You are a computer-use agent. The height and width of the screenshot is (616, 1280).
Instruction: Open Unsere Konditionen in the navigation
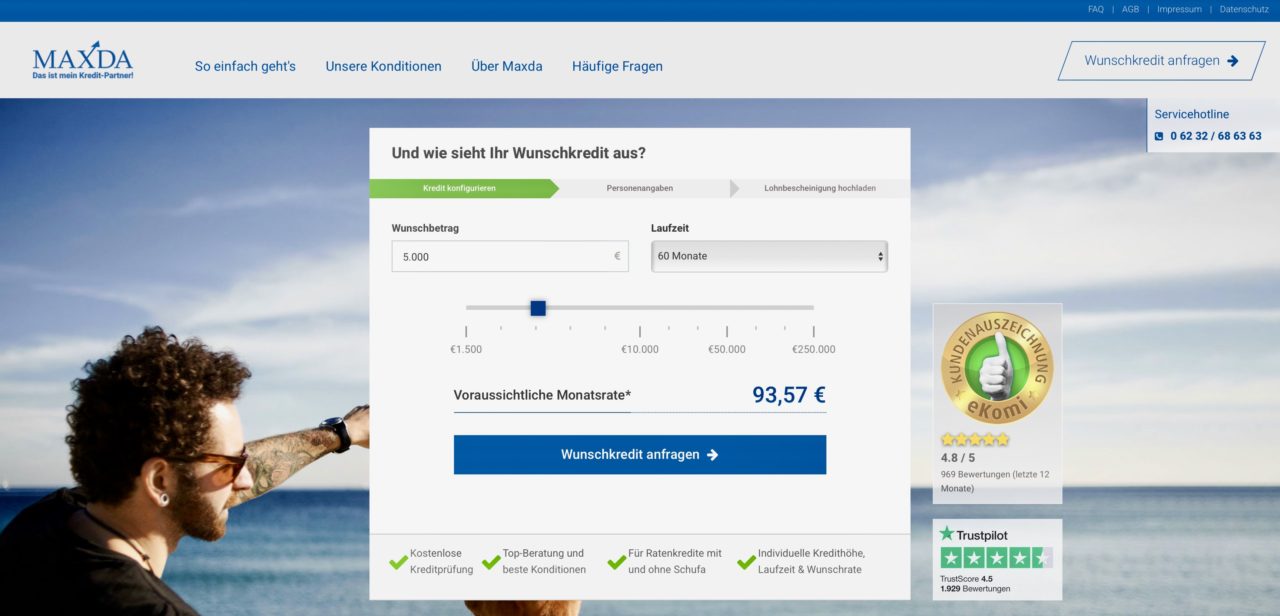383,66
